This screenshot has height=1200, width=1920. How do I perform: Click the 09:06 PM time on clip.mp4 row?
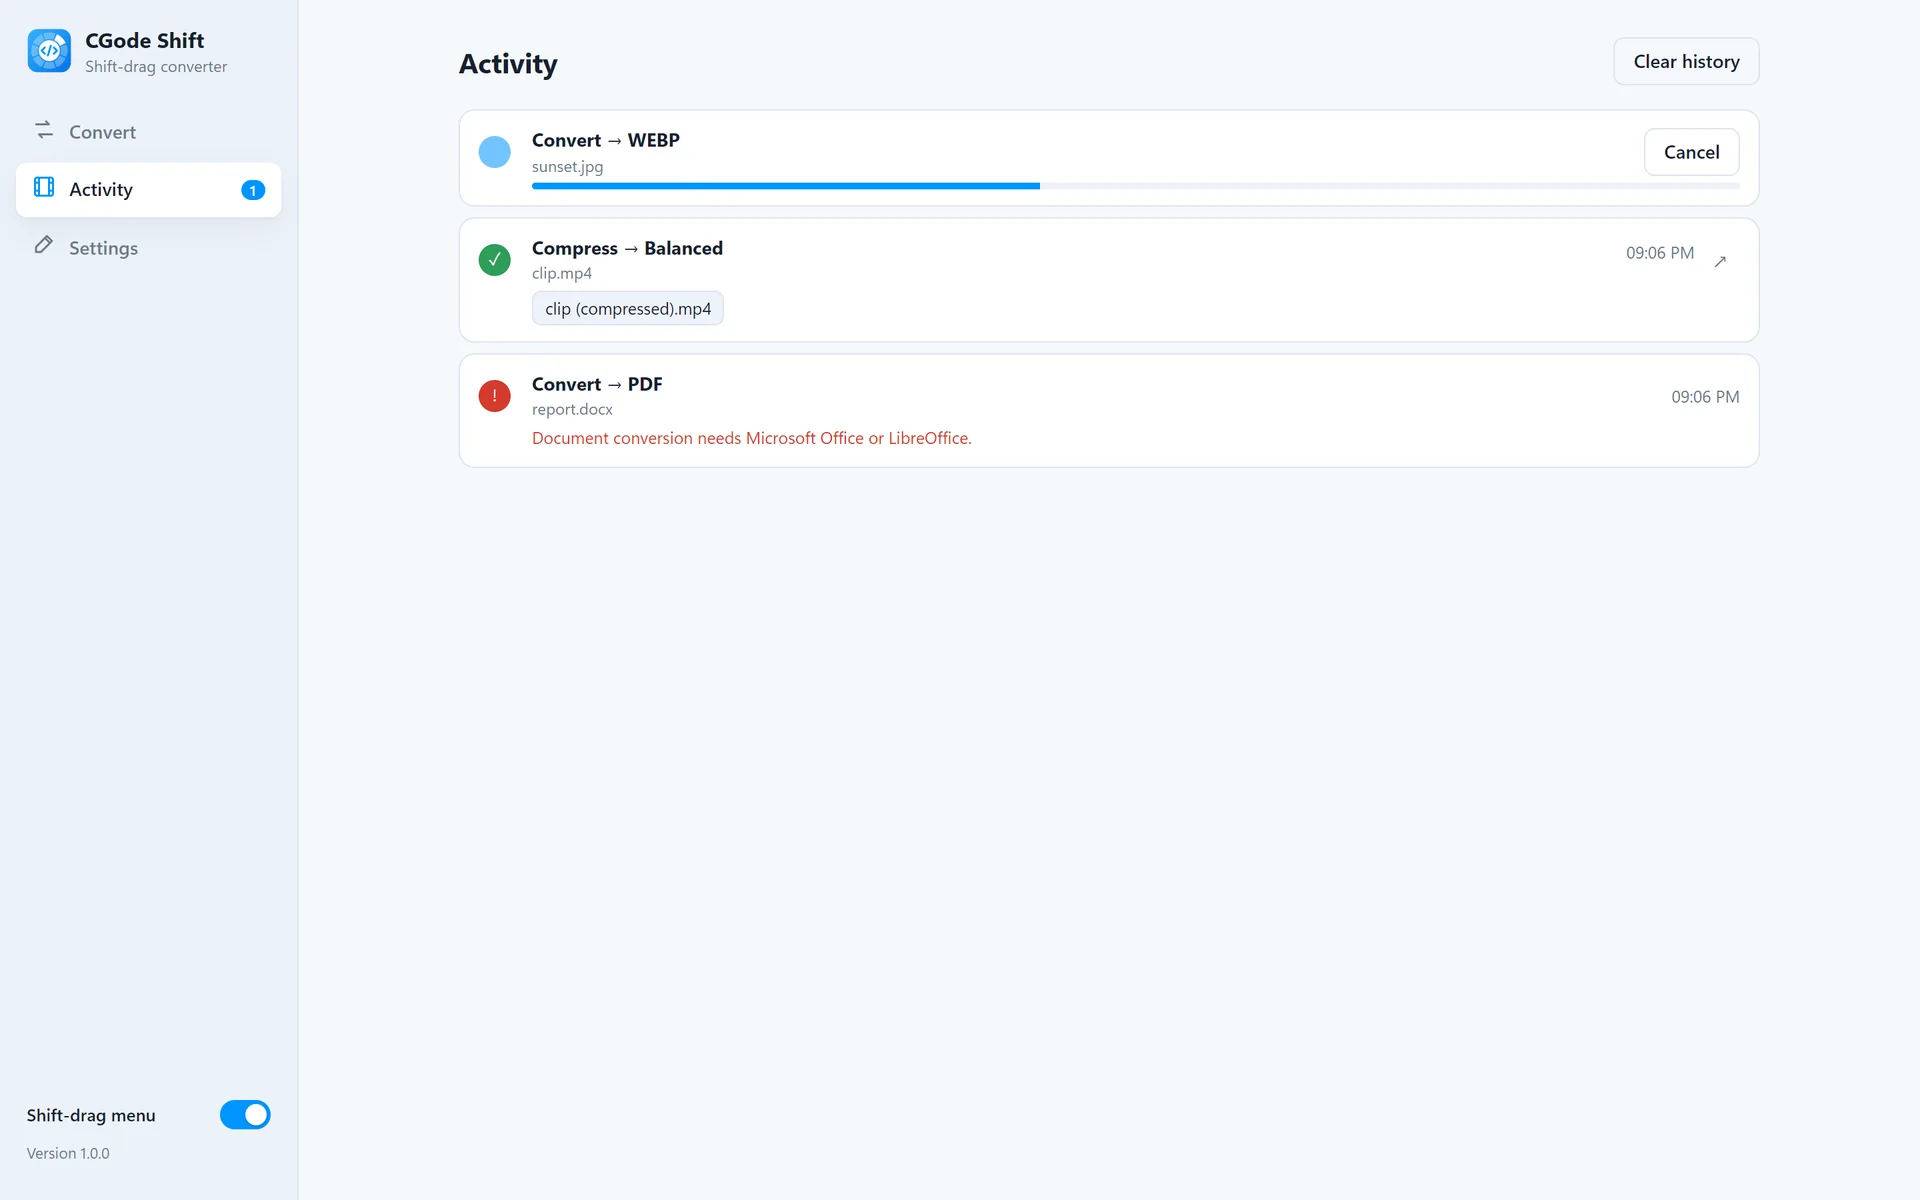click(1660, 253)
